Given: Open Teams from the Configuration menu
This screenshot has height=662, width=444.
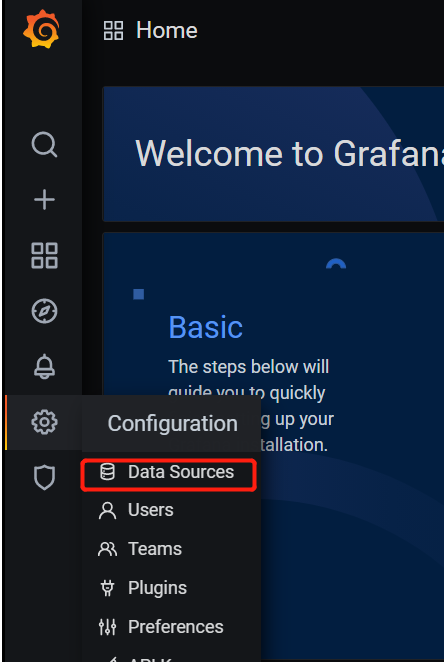Looking at the screenshot, I should coord(140,549).
